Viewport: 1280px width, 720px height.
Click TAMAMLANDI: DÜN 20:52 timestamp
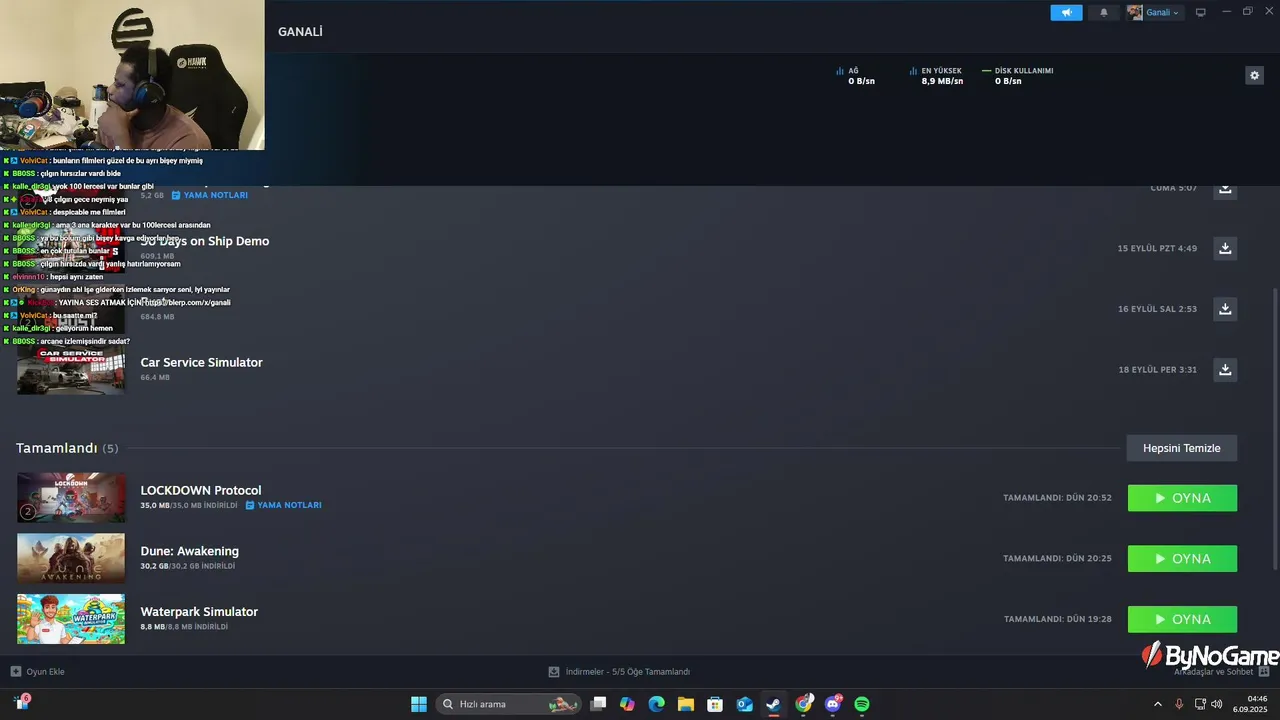coord(1057,498)
